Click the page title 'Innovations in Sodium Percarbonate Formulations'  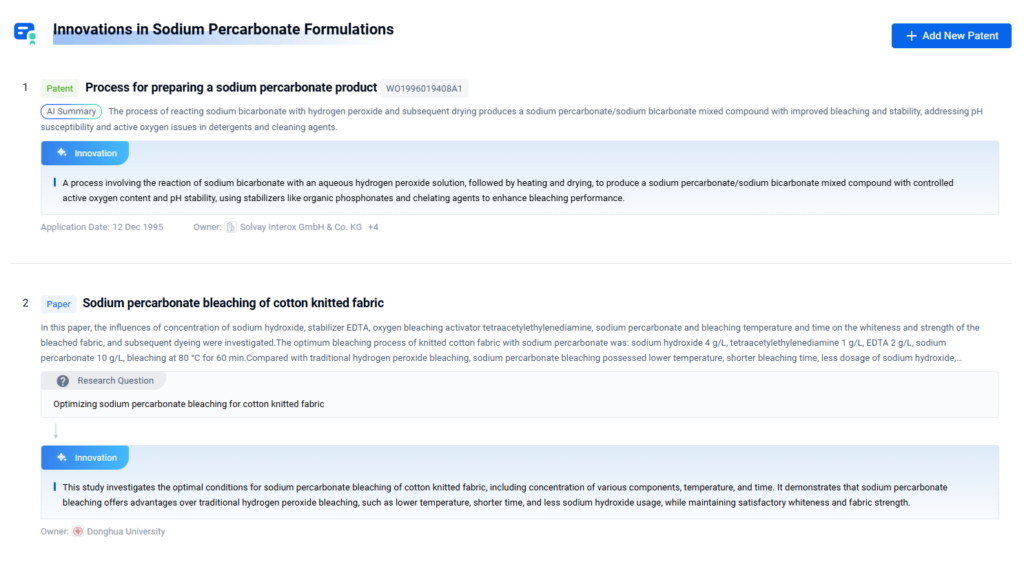[x=223, y=30]
